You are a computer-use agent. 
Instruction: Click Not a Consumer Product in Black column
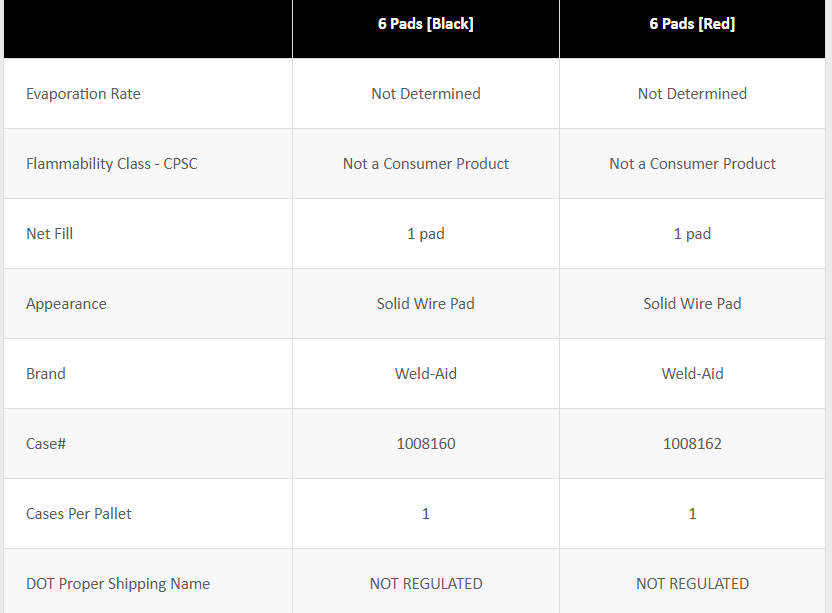click(x=425, y=164)
